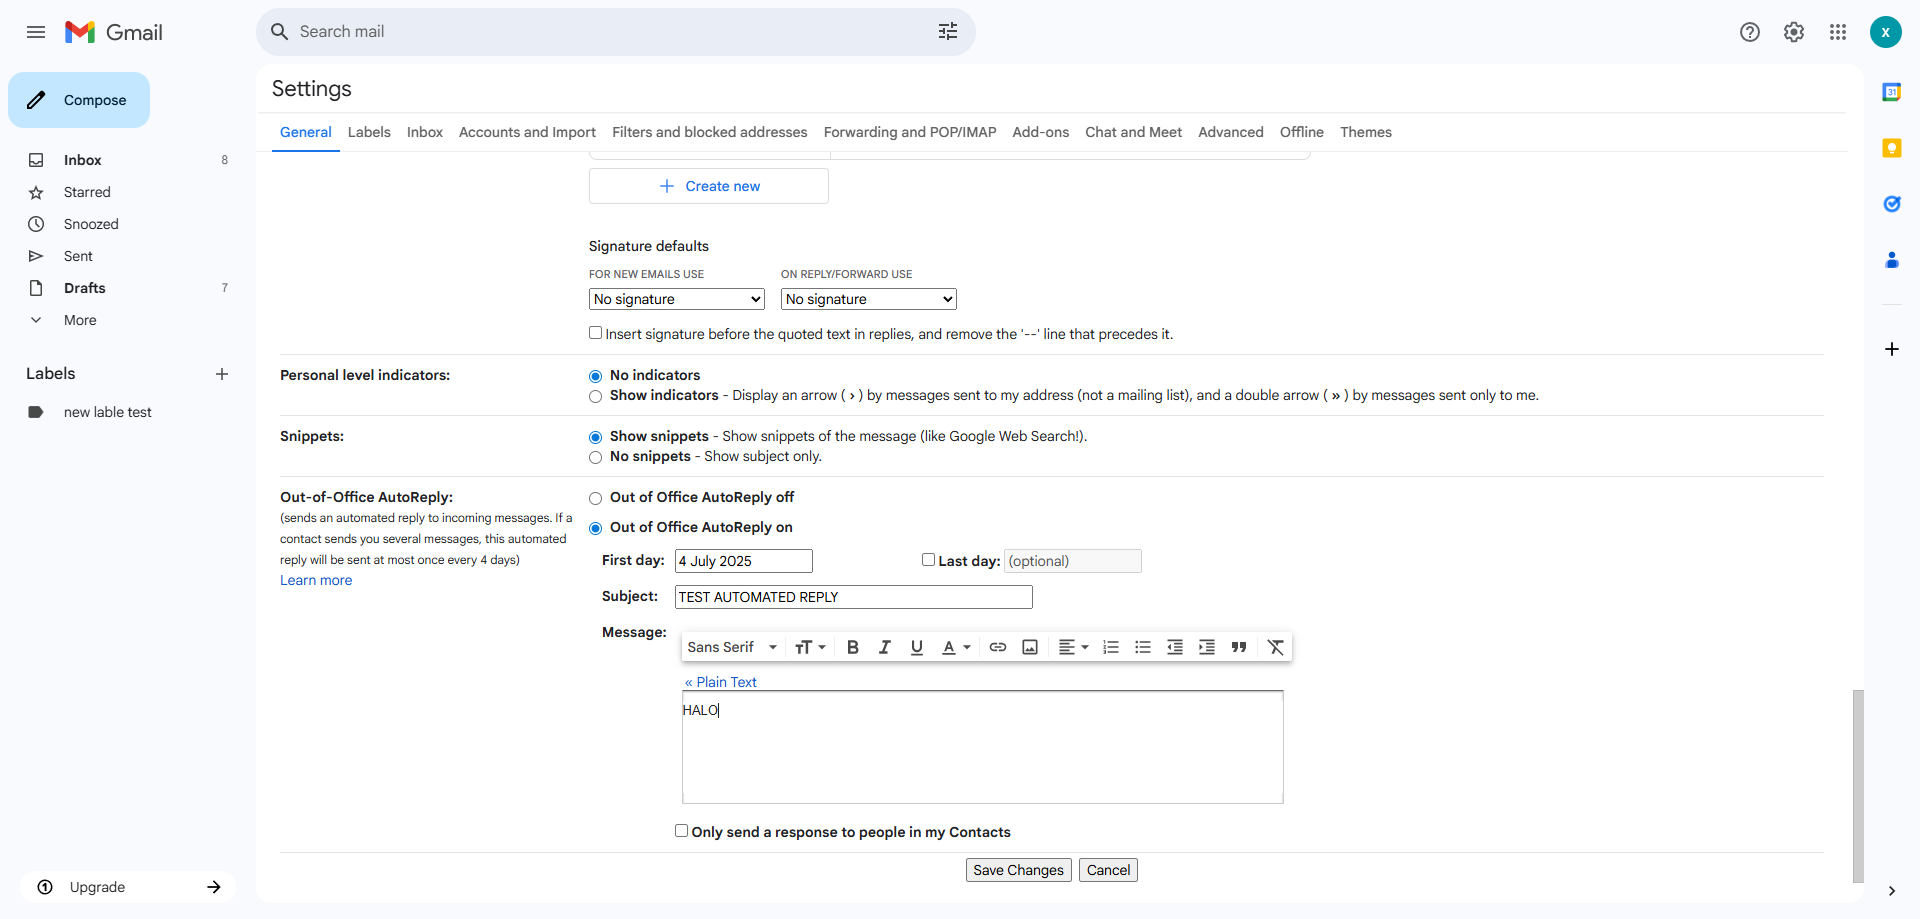1920x919 pixels.
Task: Check Only send response to Contacts
Action: click(681, 831)
